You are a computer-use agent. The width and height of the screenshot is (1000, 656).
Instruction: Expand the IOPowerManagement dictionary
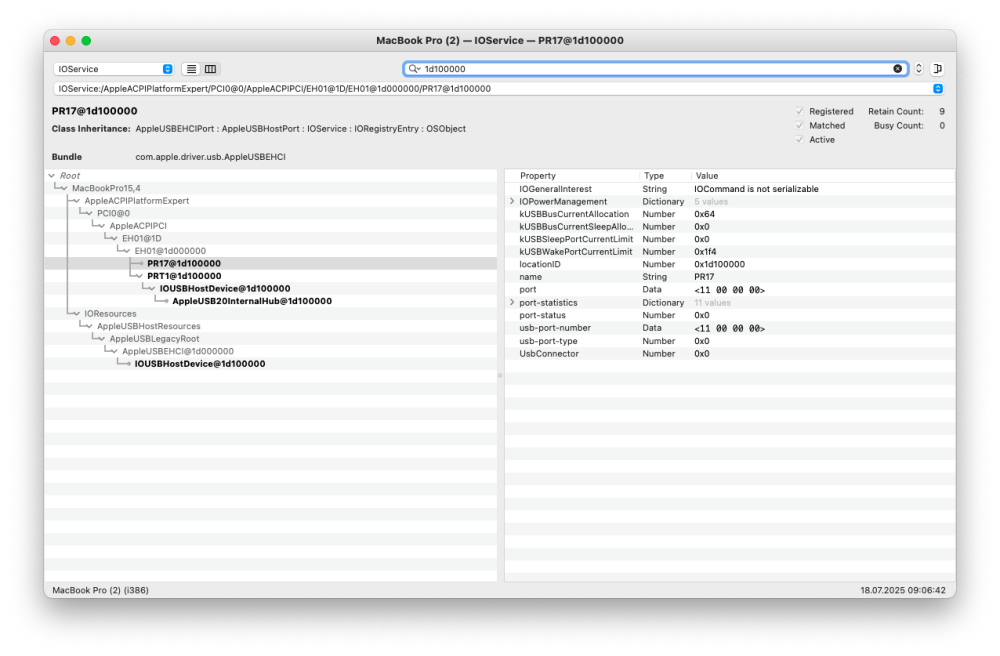512,201
